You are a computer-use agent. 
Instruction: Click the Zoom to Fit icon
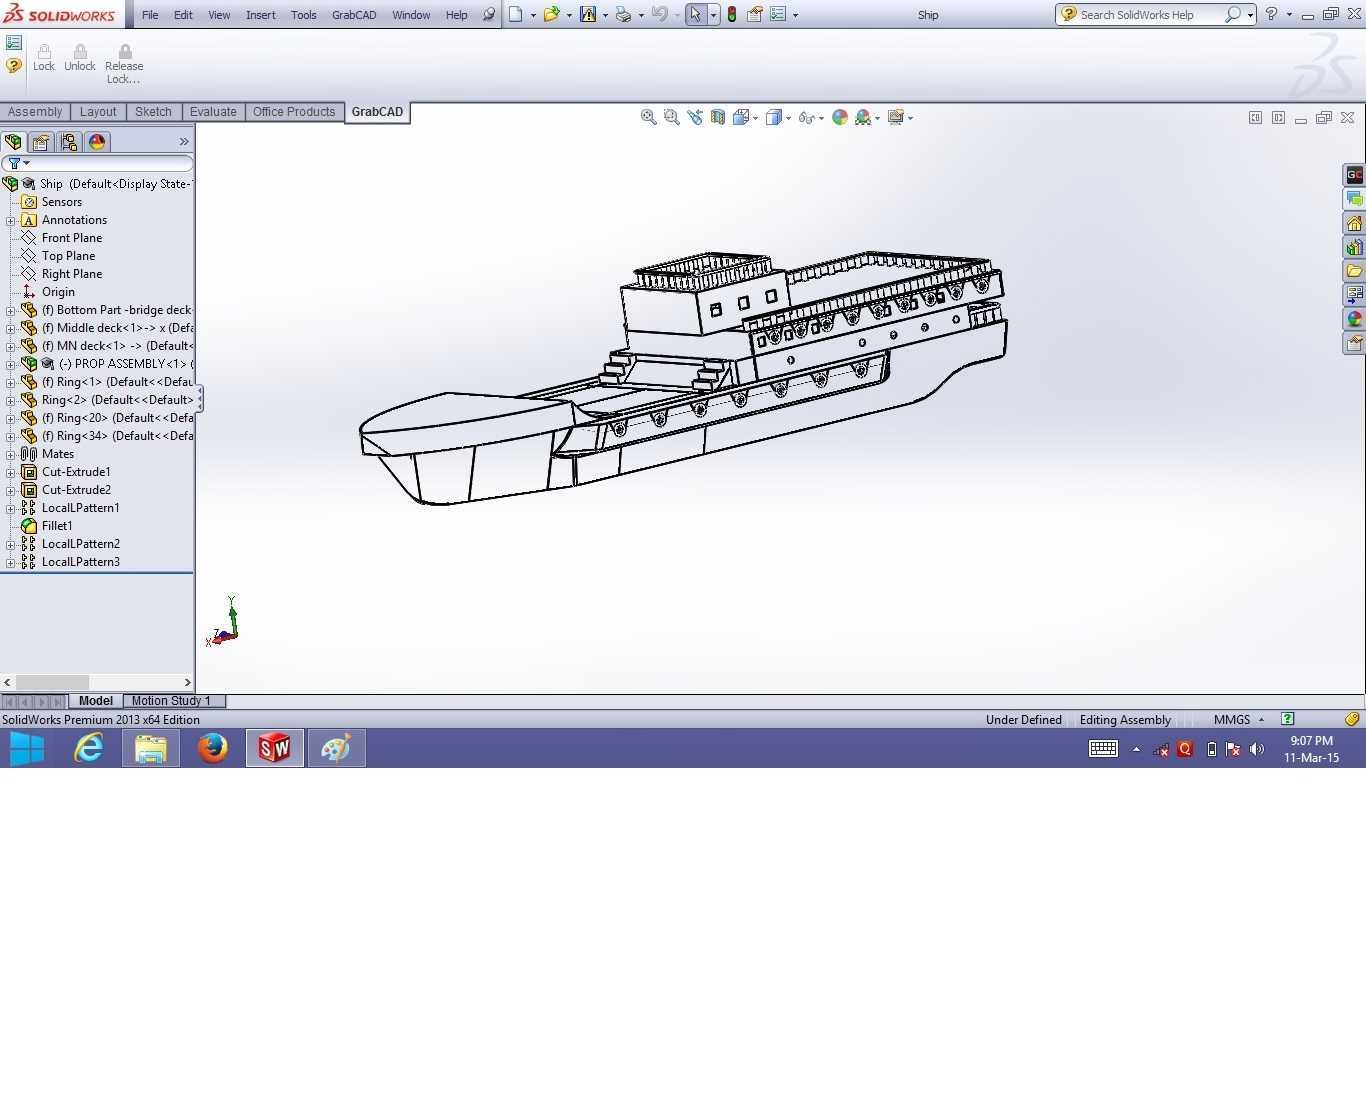coord(649,117)
